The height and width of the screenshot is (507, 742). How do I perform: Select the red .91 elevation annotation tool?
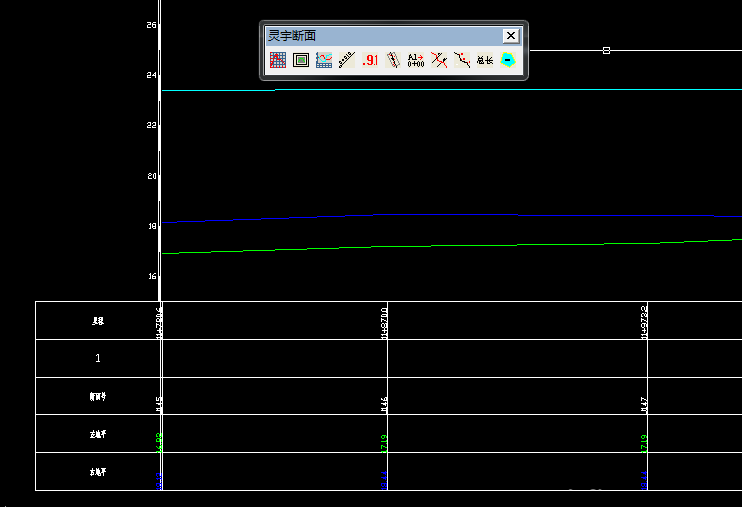pyautogui.click(x=370, y=60)
